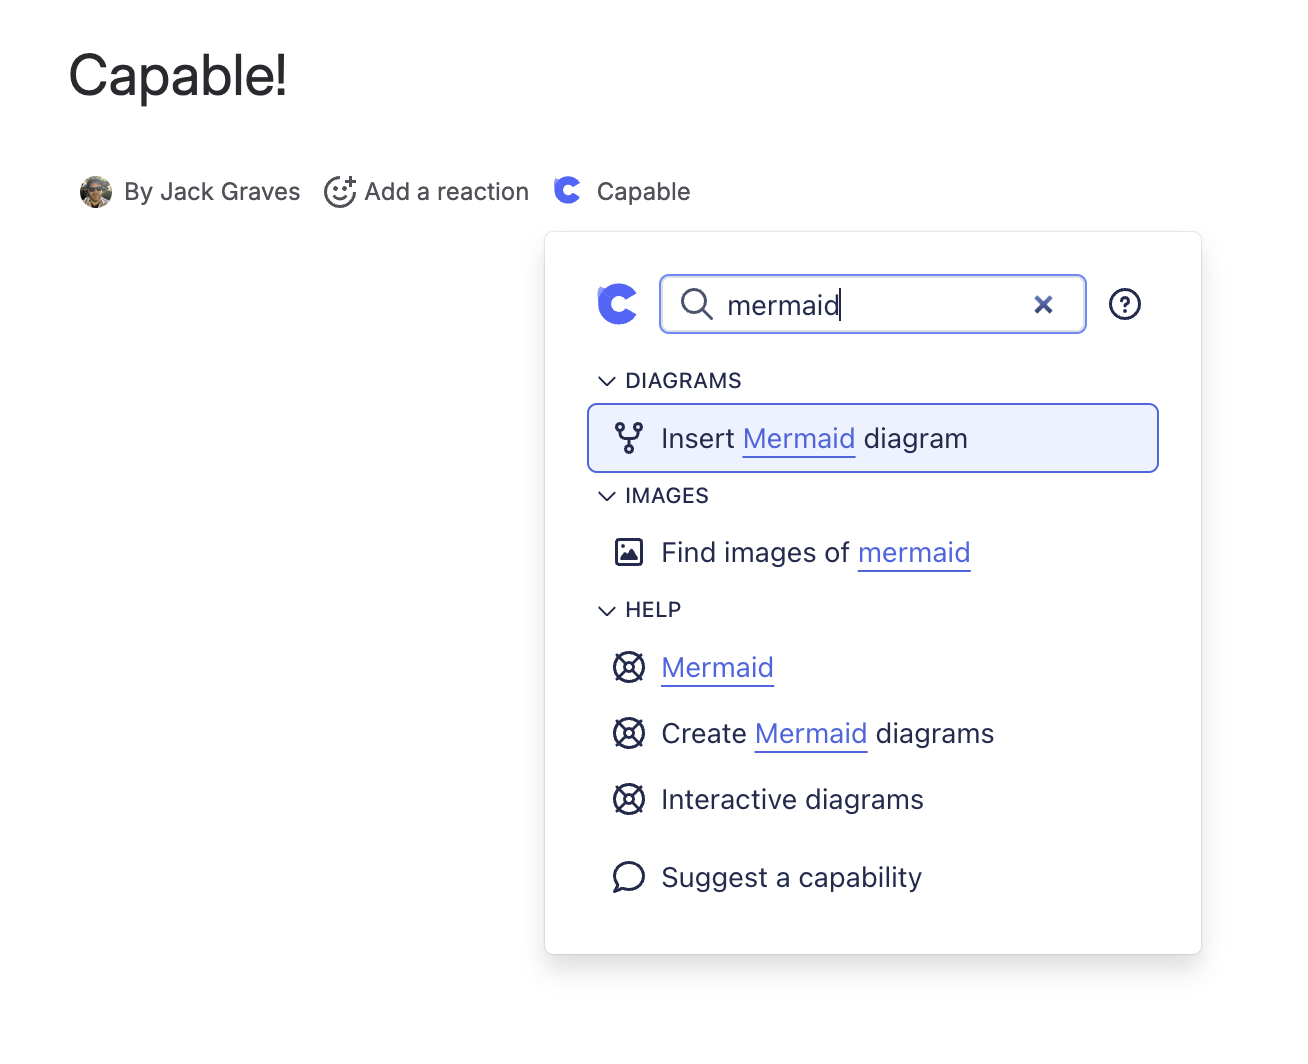Click the magnifying glass search icon
Screen dimensions: 1308x1064
point(696,304)
